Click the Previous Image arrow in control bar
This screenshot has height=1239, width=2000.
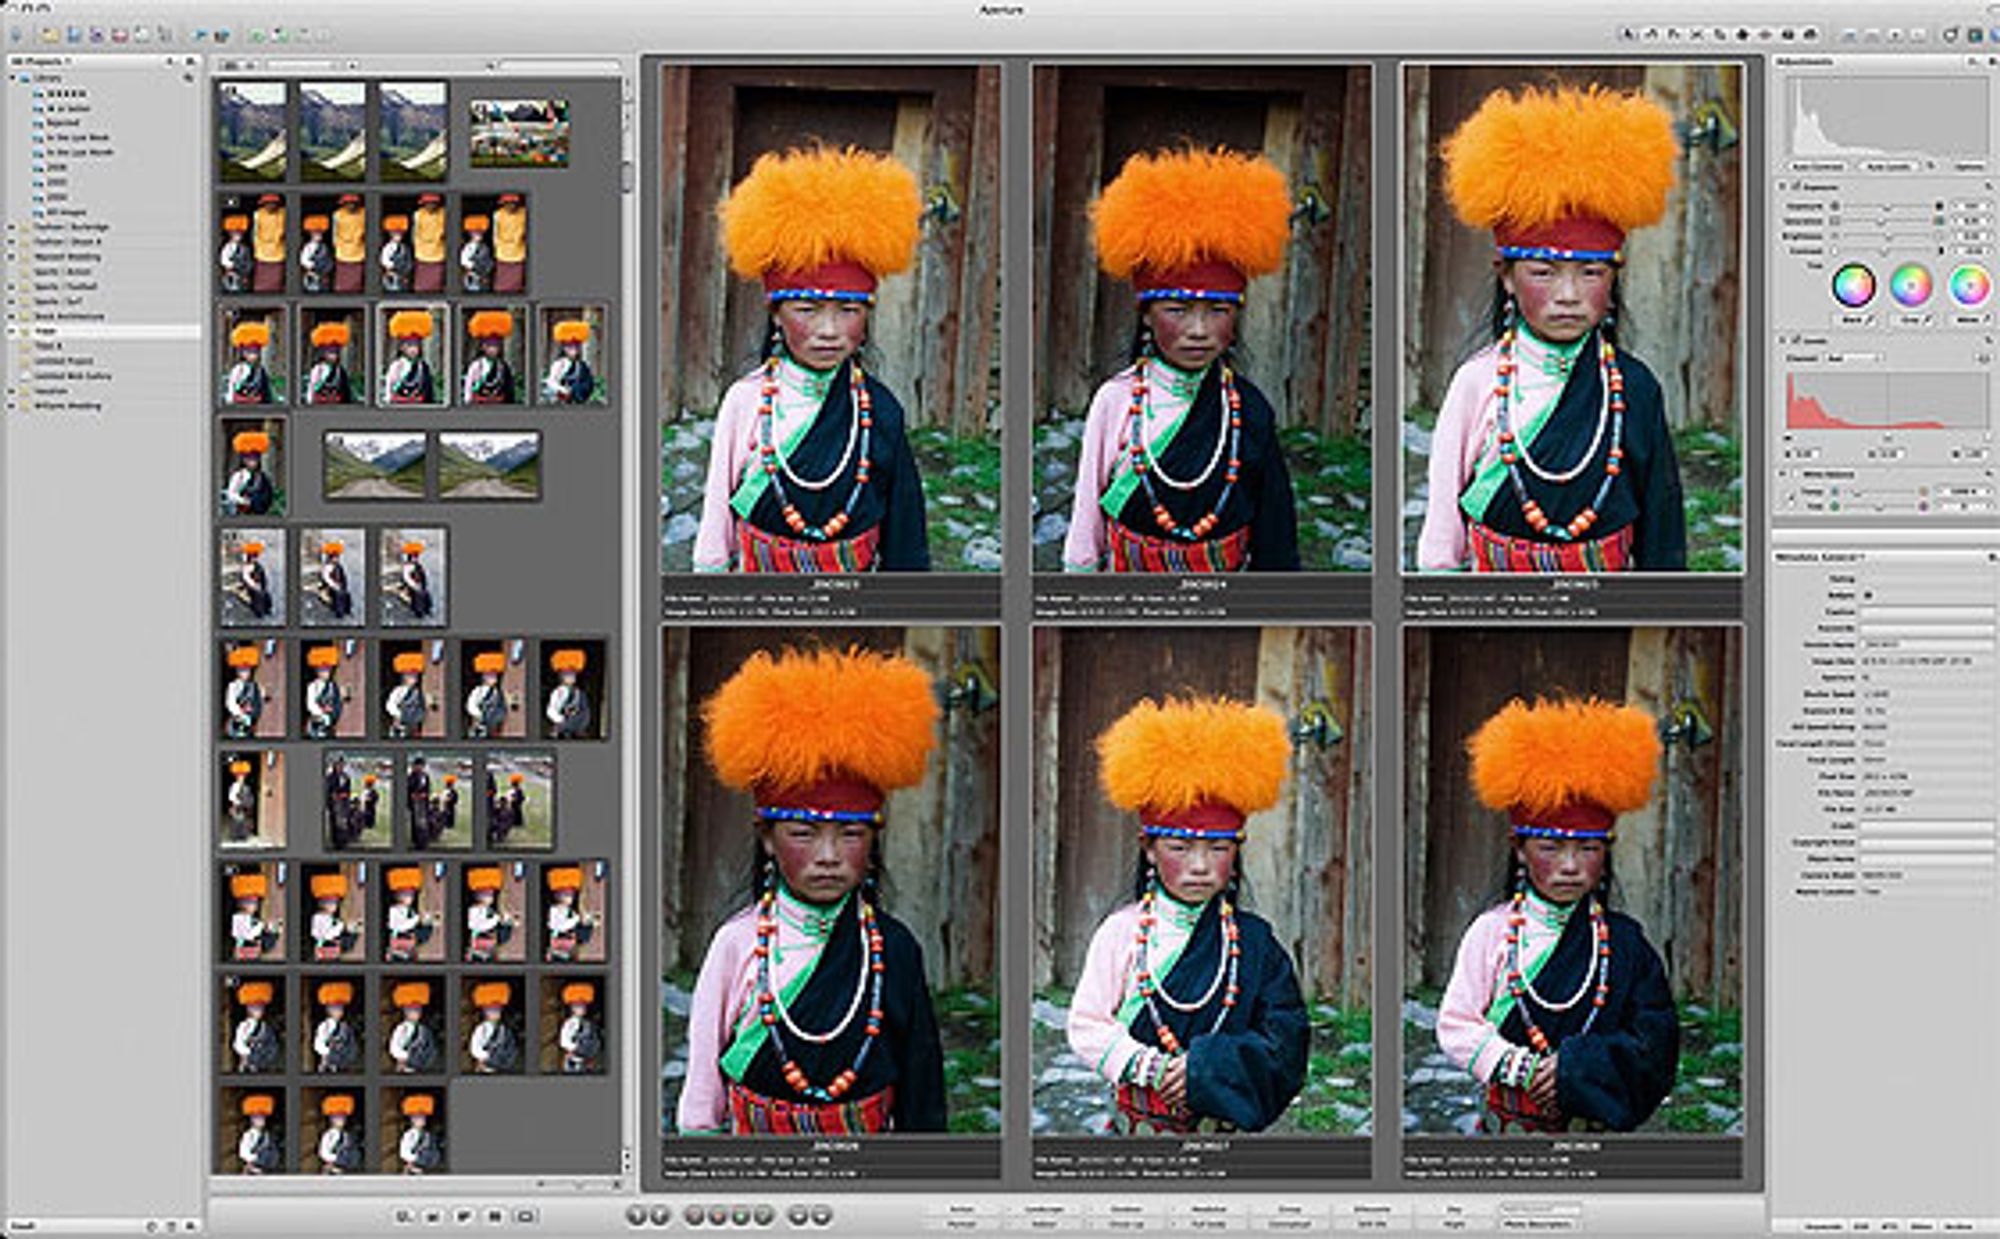797,1215
